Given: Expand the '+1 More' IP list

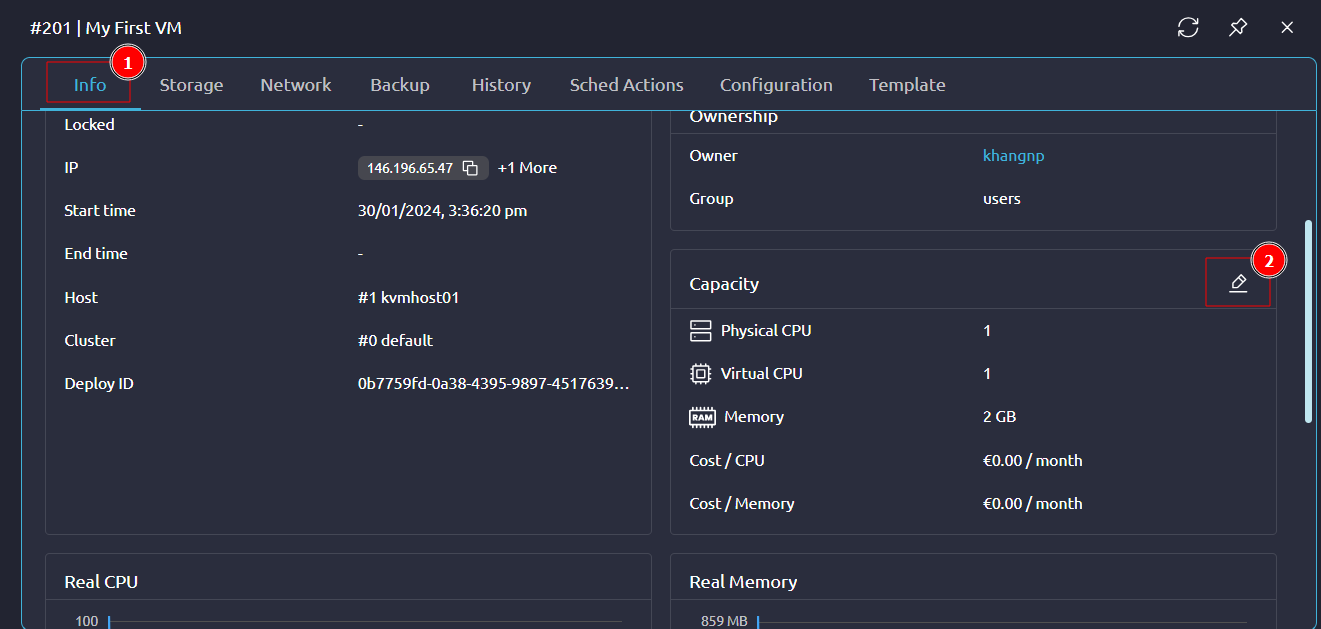Looking at the screenshot, I should (527, 168).
